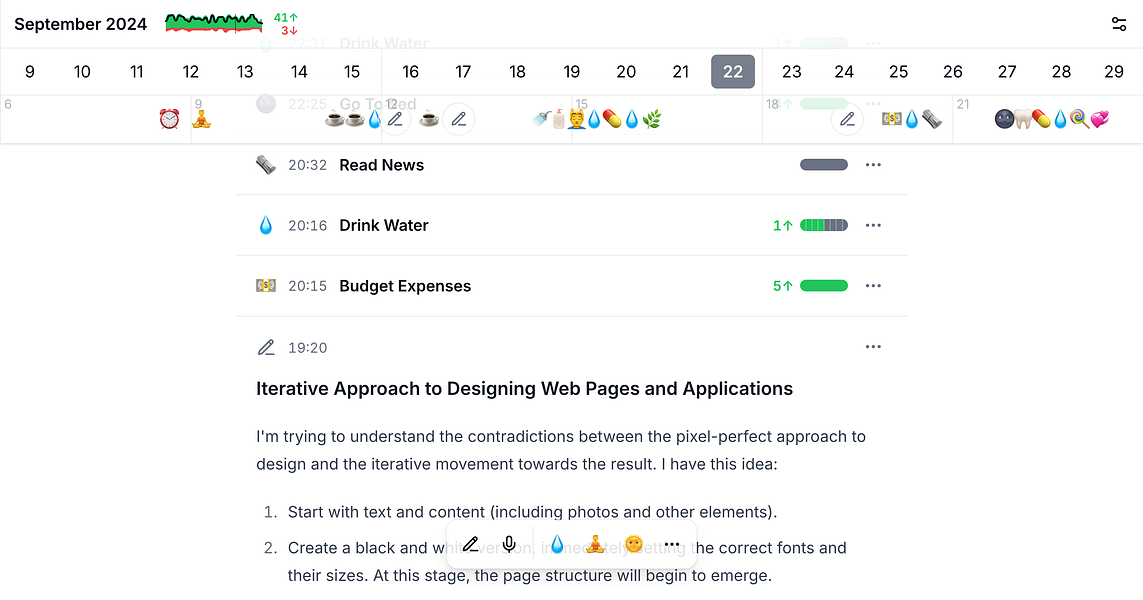Click the lollipop emoji in timeline

pos(1080,119)
